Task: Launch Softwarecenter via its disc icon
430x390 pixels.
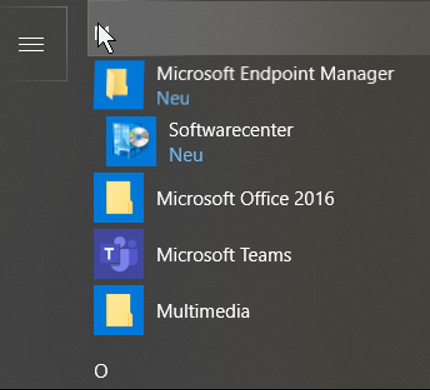Action: pyautogui.click(x=131, y=141)
